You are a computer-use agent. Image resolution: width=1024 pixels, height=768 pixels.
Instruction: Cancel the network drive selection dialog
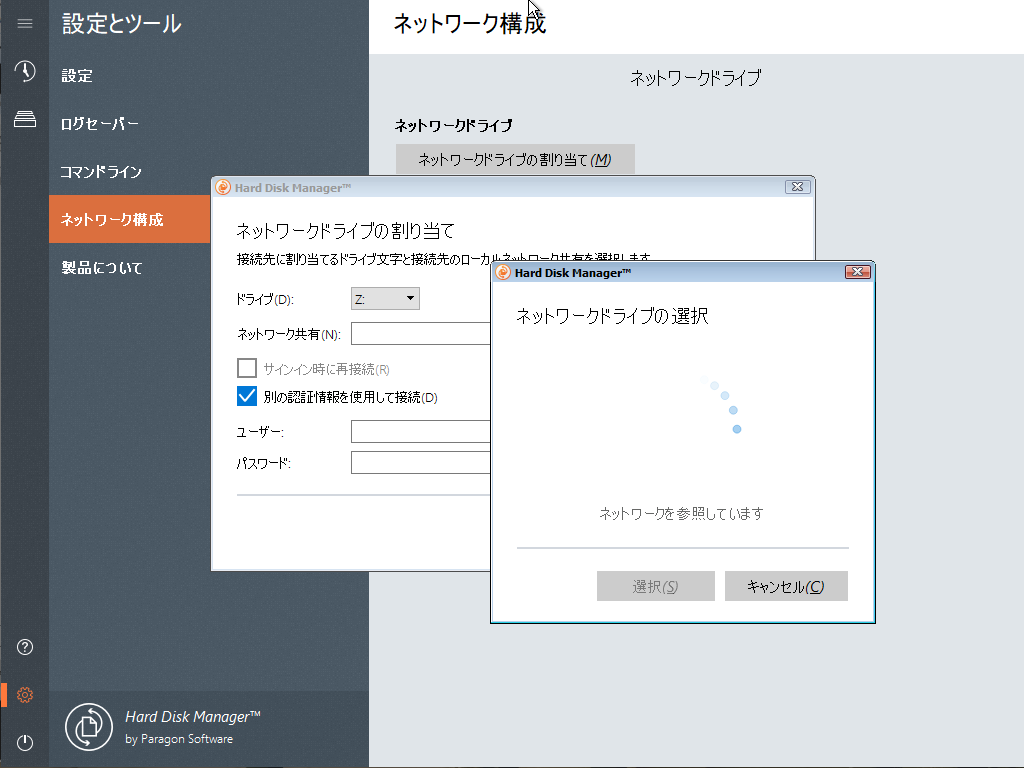[x=786, y=586]
